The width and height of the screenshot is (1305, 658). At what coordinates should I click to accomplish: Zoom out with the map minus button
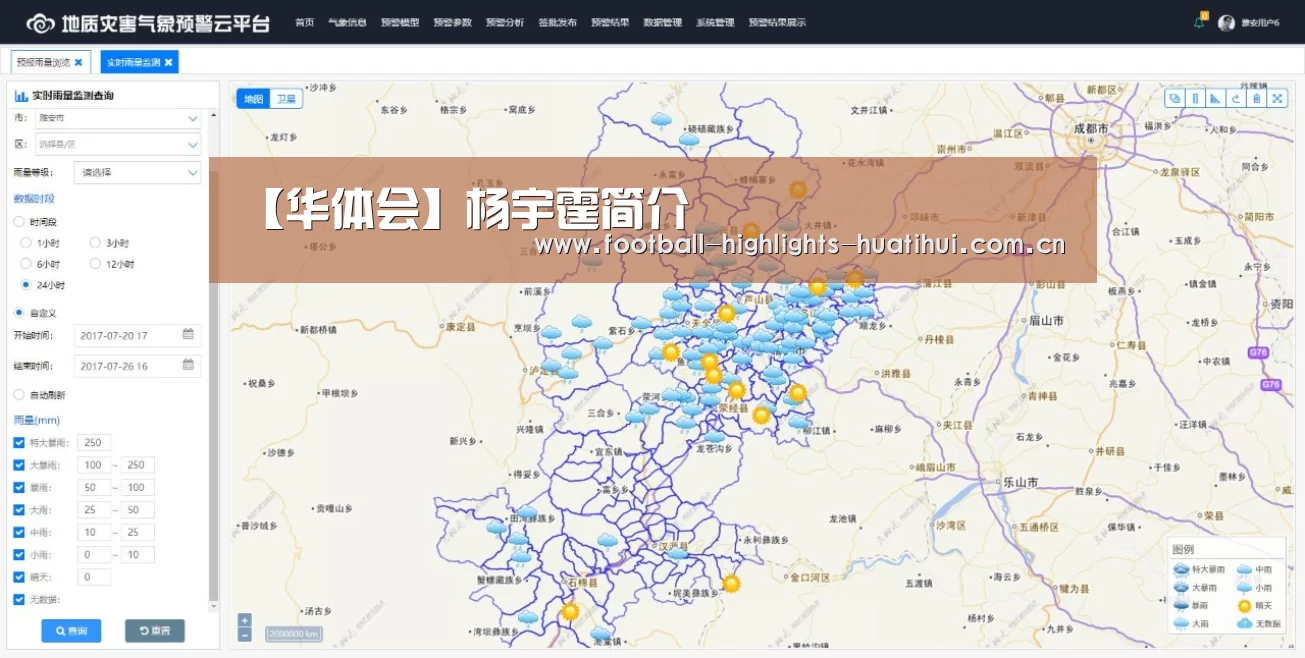coord(245,634)
